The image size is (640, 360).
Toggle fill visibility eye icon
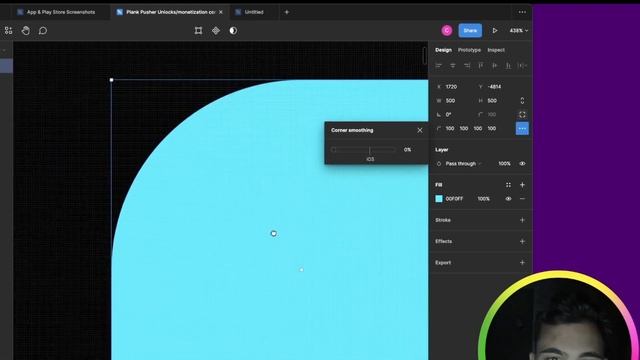[x=508, y=199]
